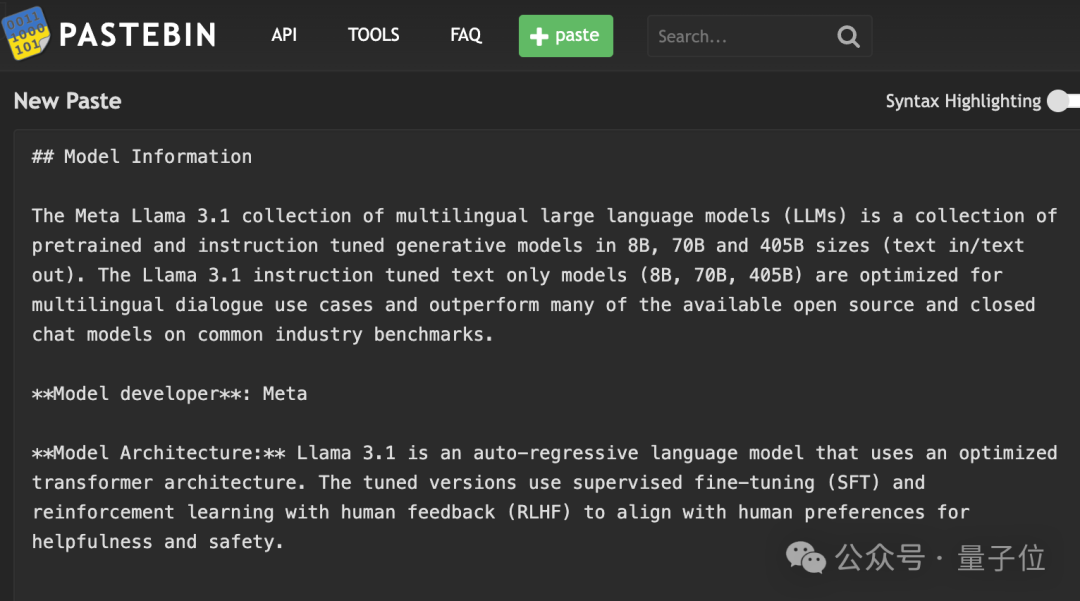Open the TOOLS menu item
1080x601 pixels.
pyautogui.click(x=373, y=35)
